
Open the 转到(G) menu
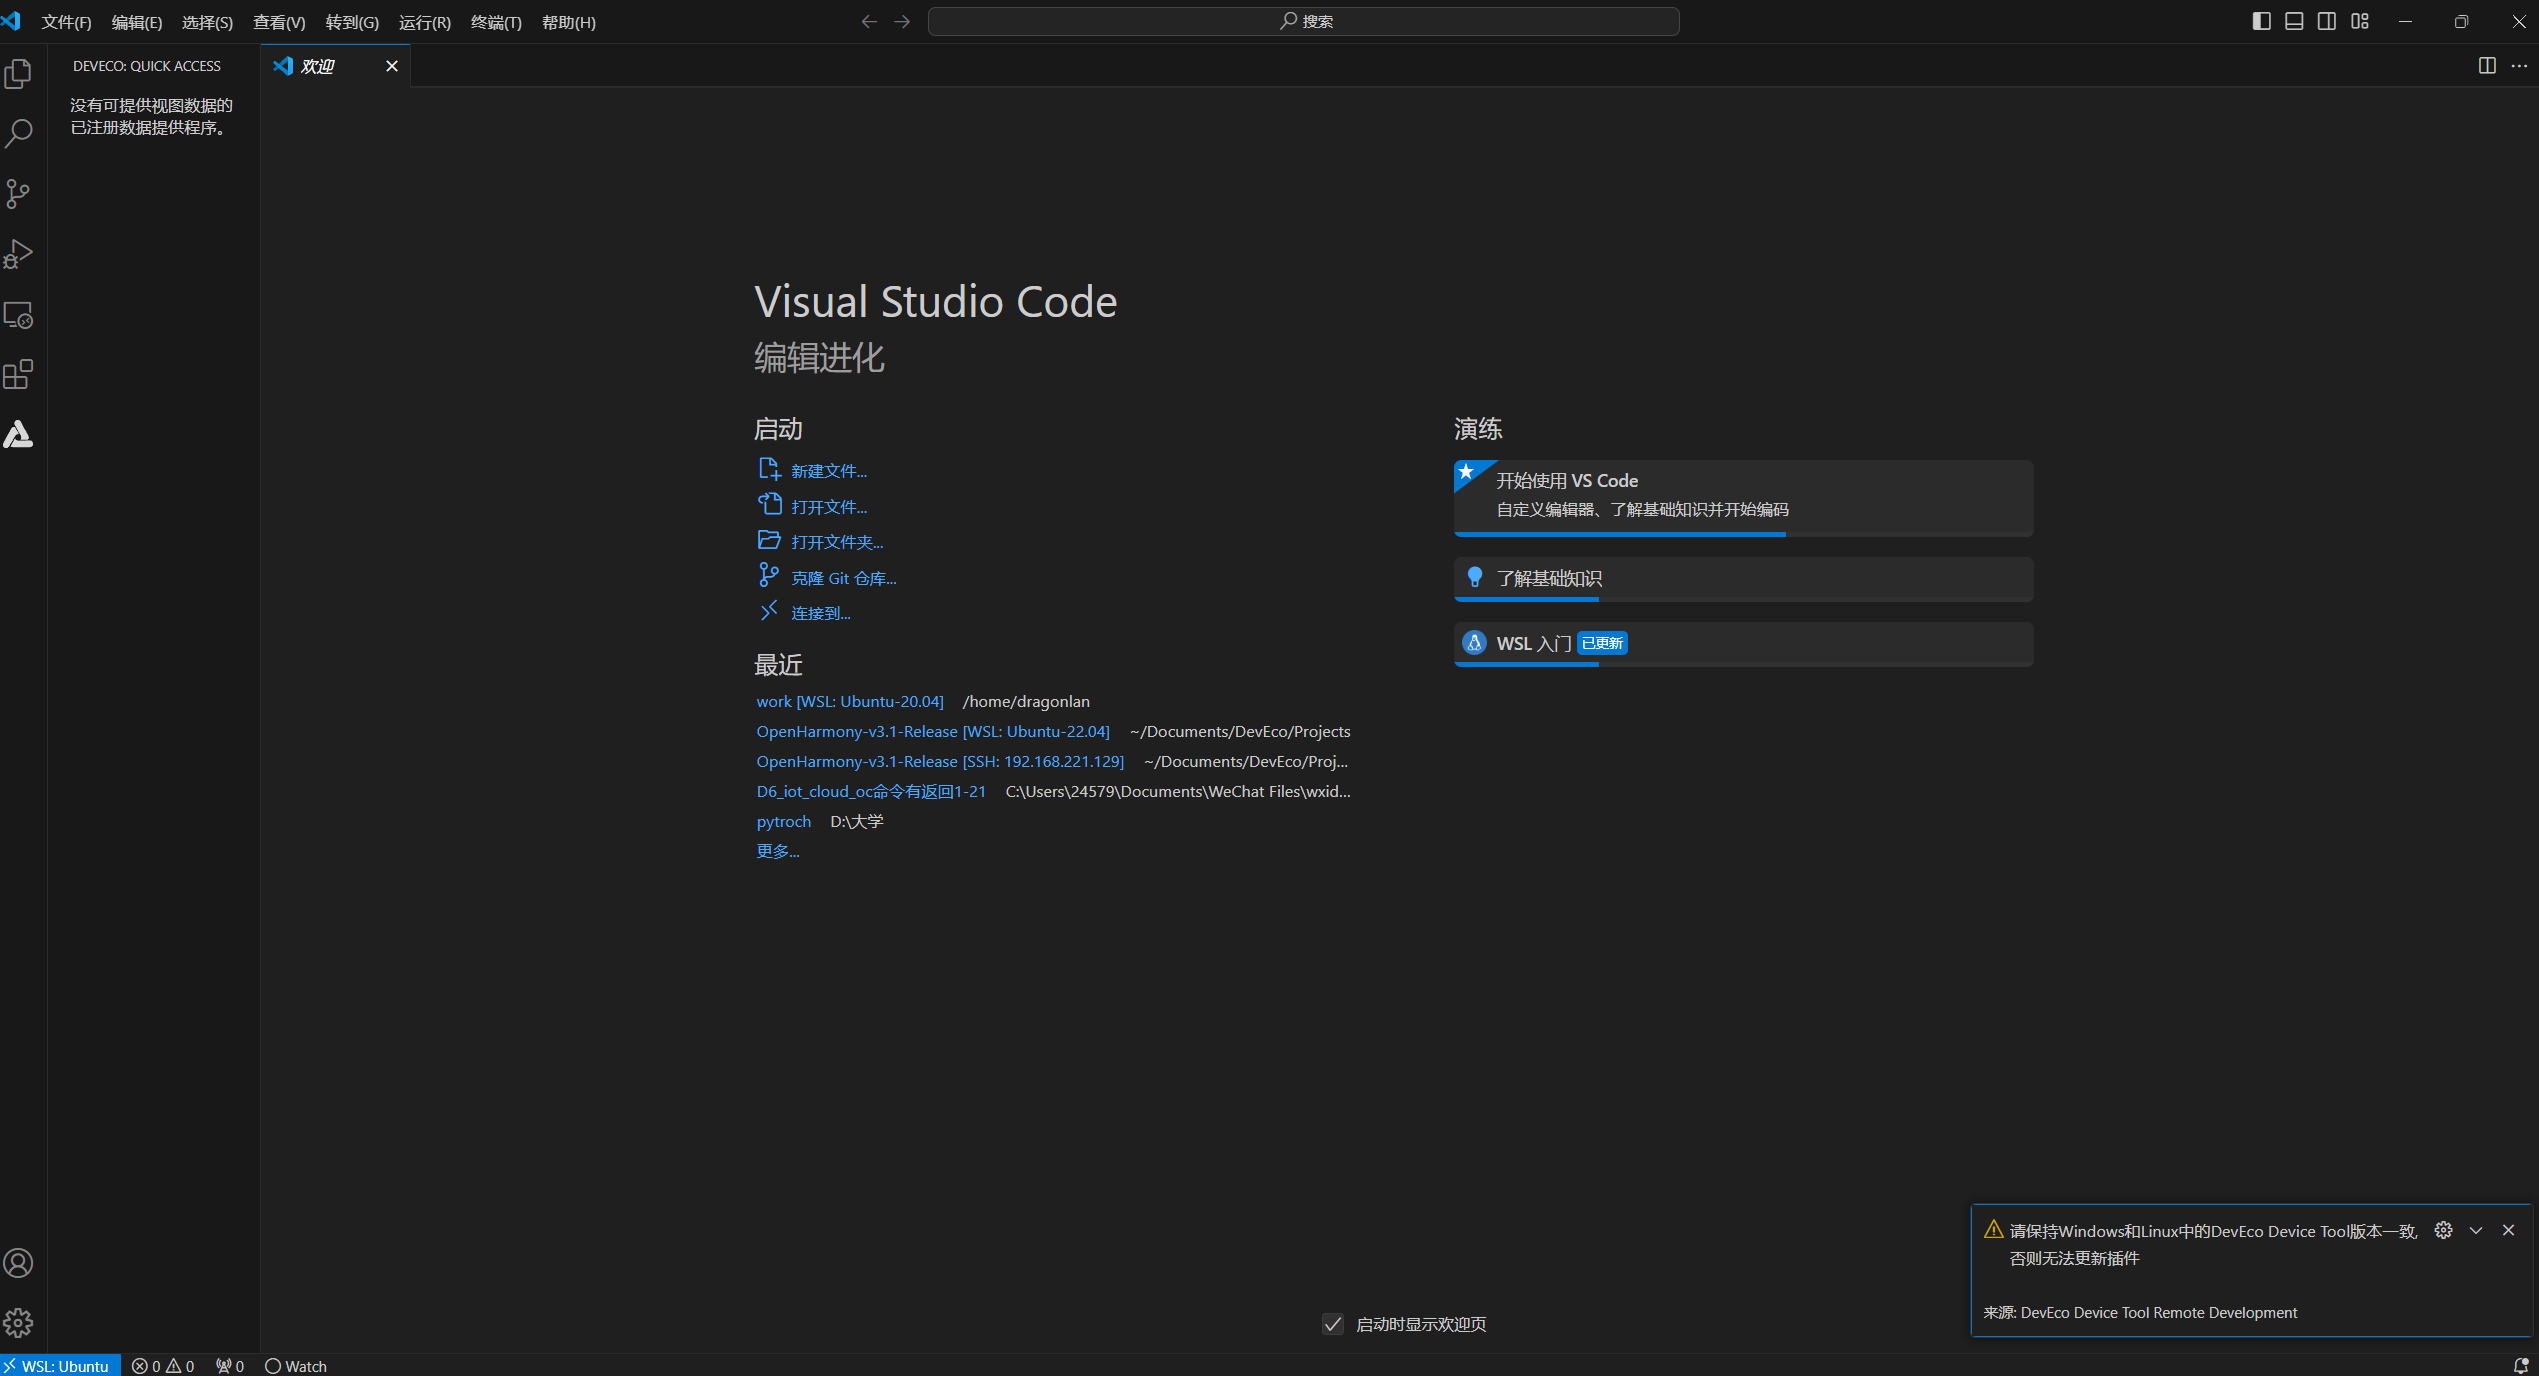point(352,22)
